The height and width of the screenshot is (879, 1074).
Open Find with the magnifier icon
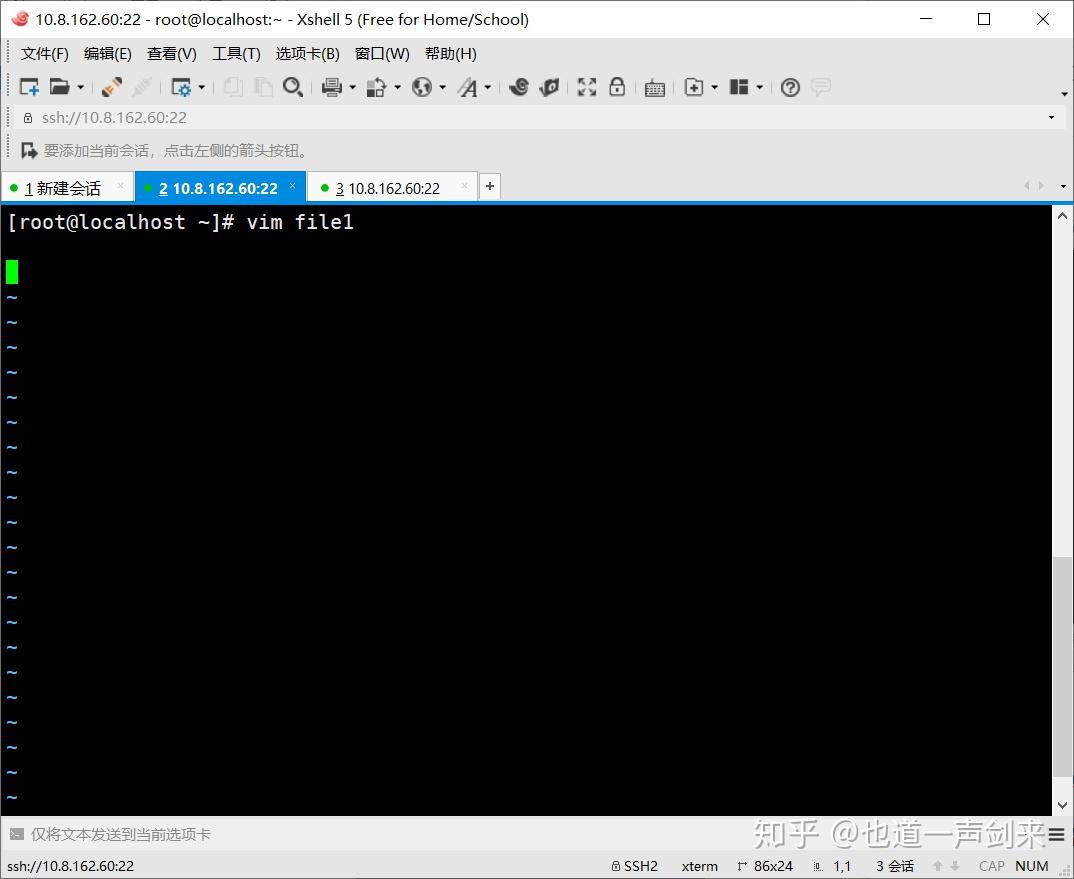pos(292,87)
